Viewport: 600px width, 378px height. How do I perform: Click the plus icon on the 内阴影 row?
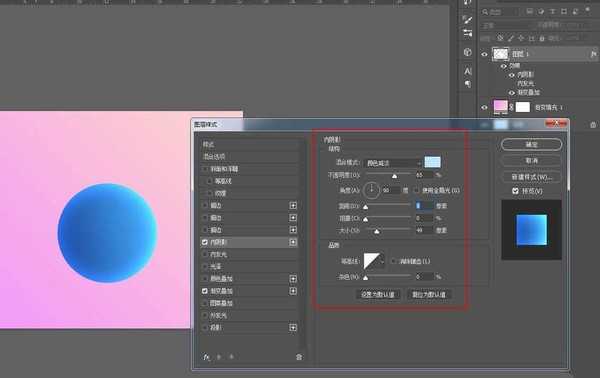(293, 242)
